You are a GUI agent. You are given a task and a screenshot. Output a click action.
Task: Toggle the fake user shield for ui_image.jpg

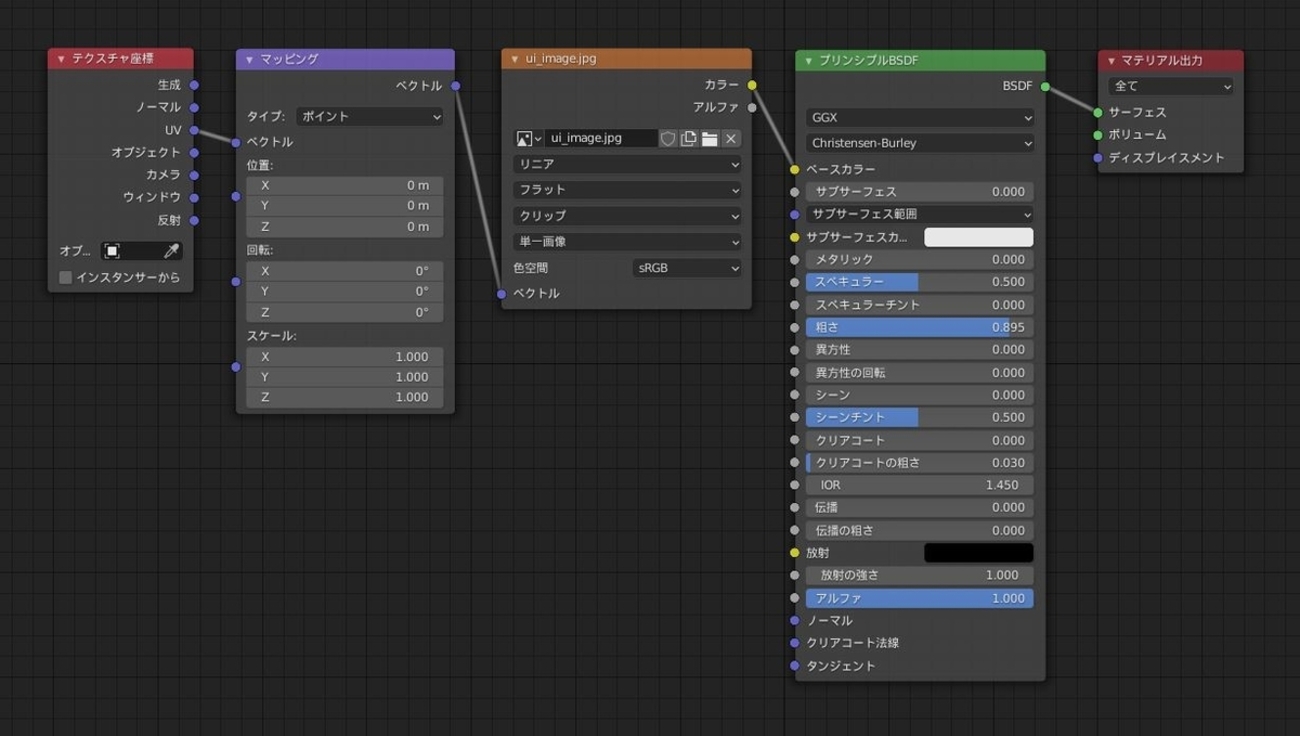click(667, 138)
